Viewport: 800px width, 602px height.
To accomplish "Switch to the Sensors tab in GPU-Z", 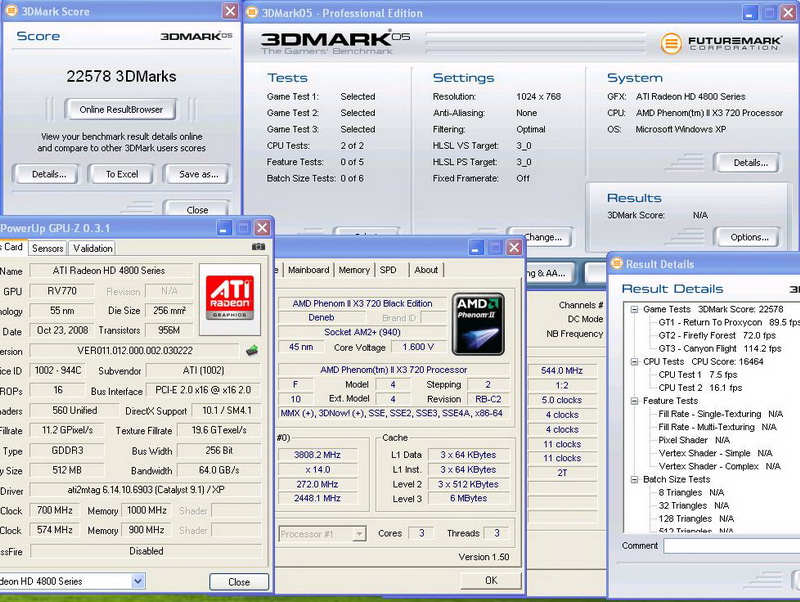I will pos(47,248).
